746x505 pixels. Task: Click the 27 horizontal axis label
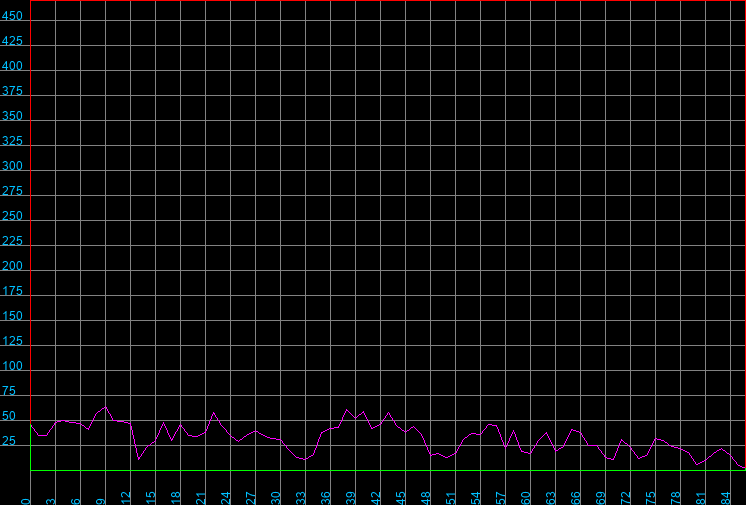pos(251,498)
